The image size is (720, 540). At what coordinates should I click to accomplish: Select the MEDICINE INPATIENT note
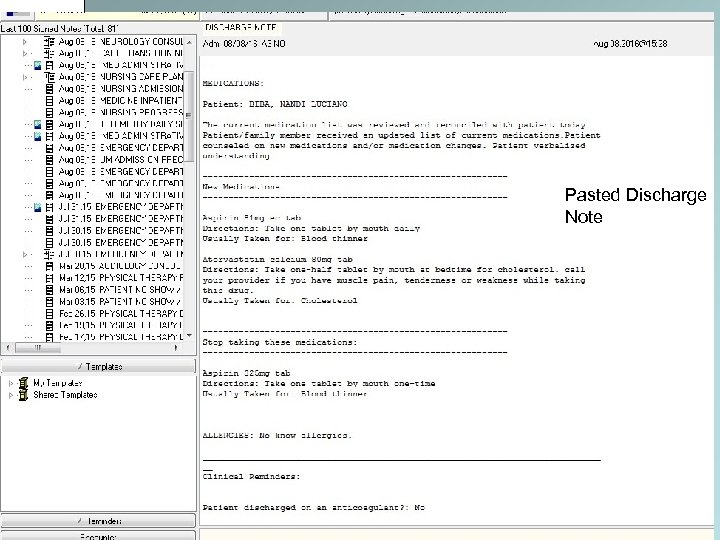point(121,101)
